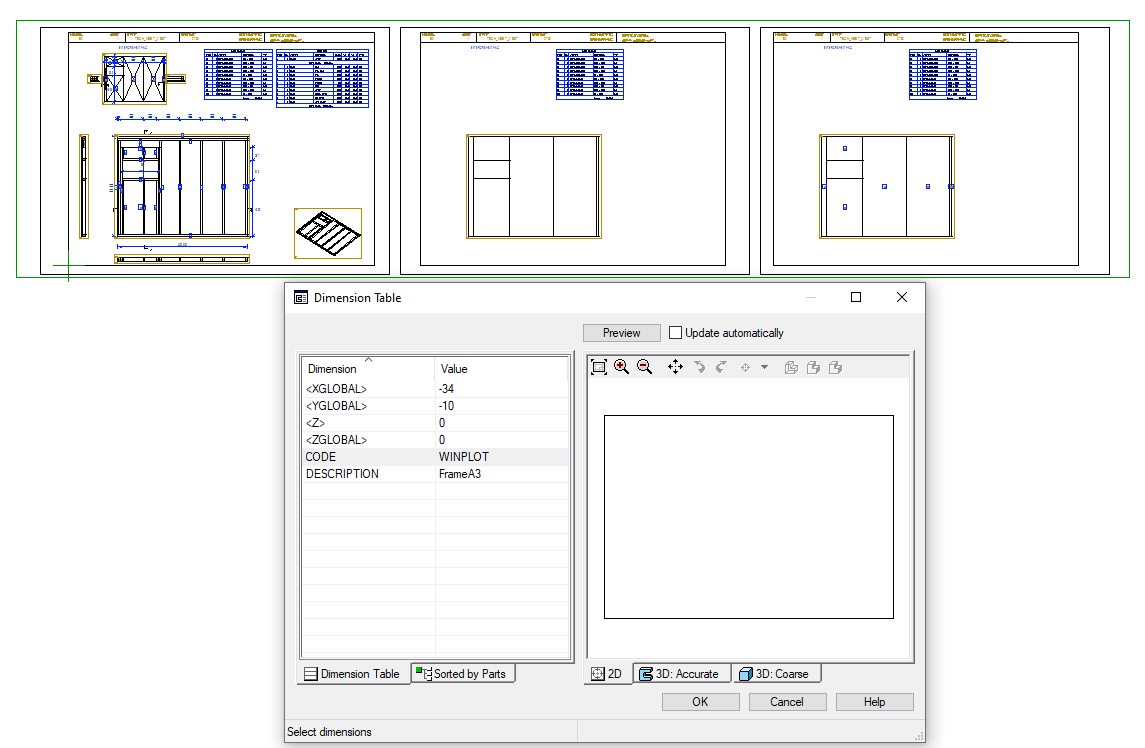Click the rotate left arrow icon
This screenshot has height=748, width=1145.
coord(699,367)
